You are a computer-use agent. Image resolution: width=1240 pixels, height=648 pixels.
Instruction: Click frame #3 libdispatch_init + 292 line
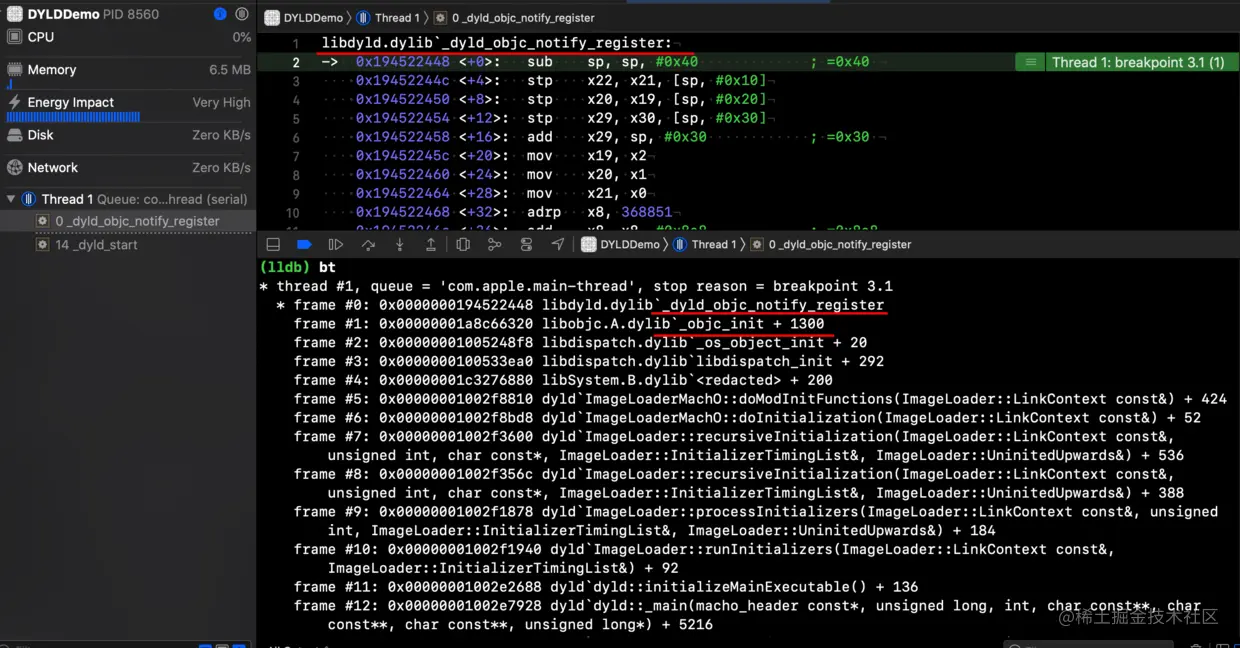(x=589, y=361)
